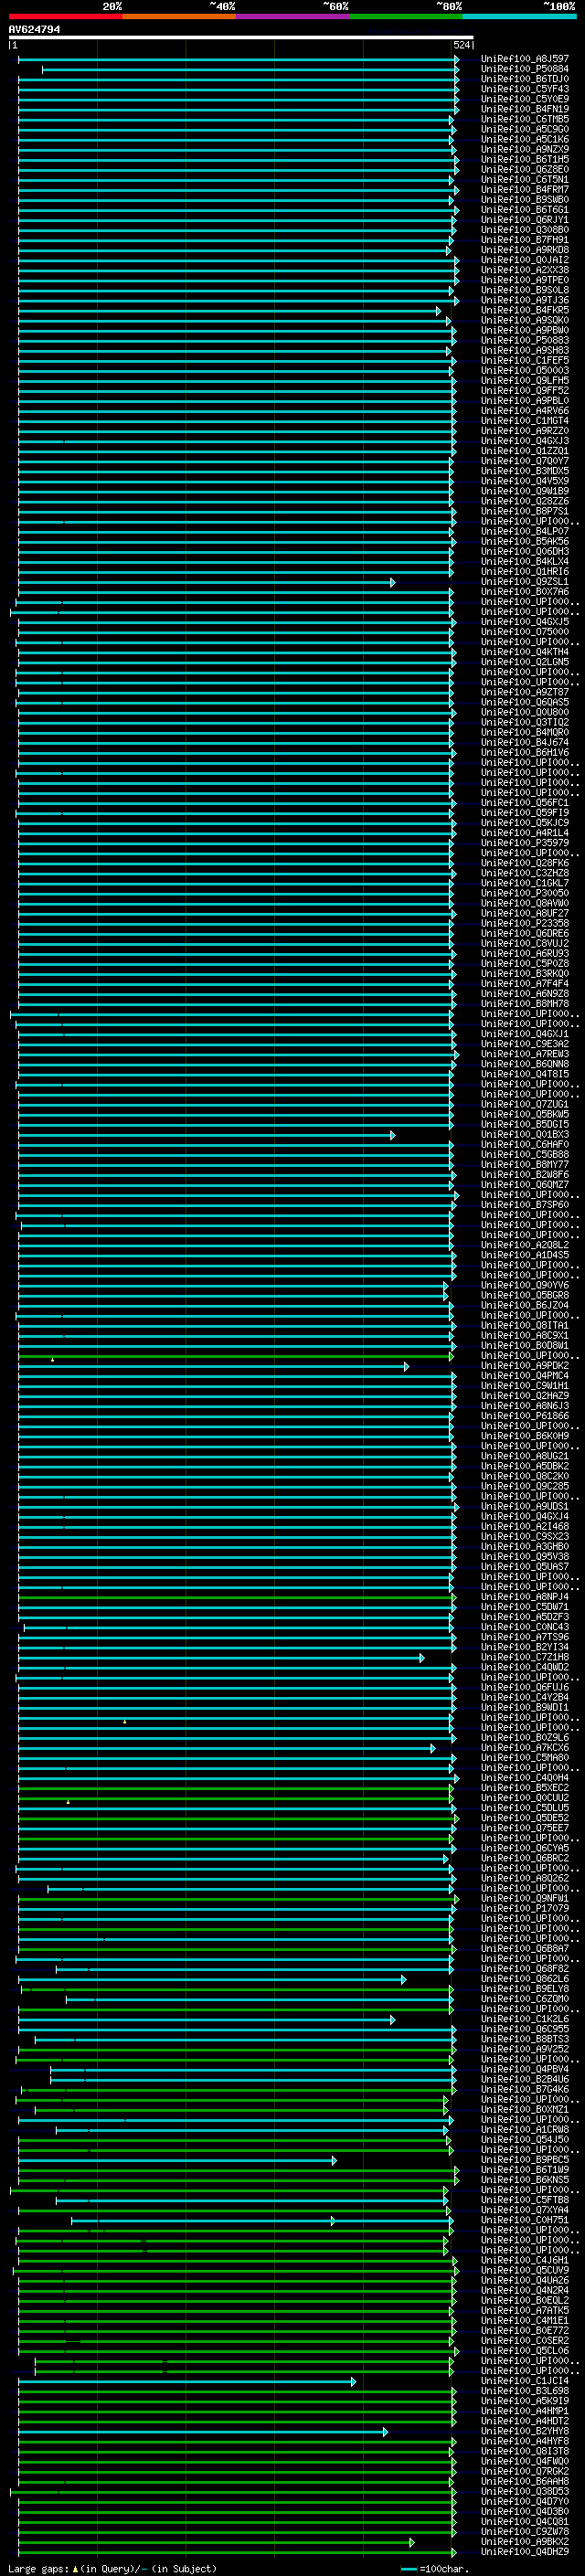Select hit label UniRef100_P50883

click(524, 340)
